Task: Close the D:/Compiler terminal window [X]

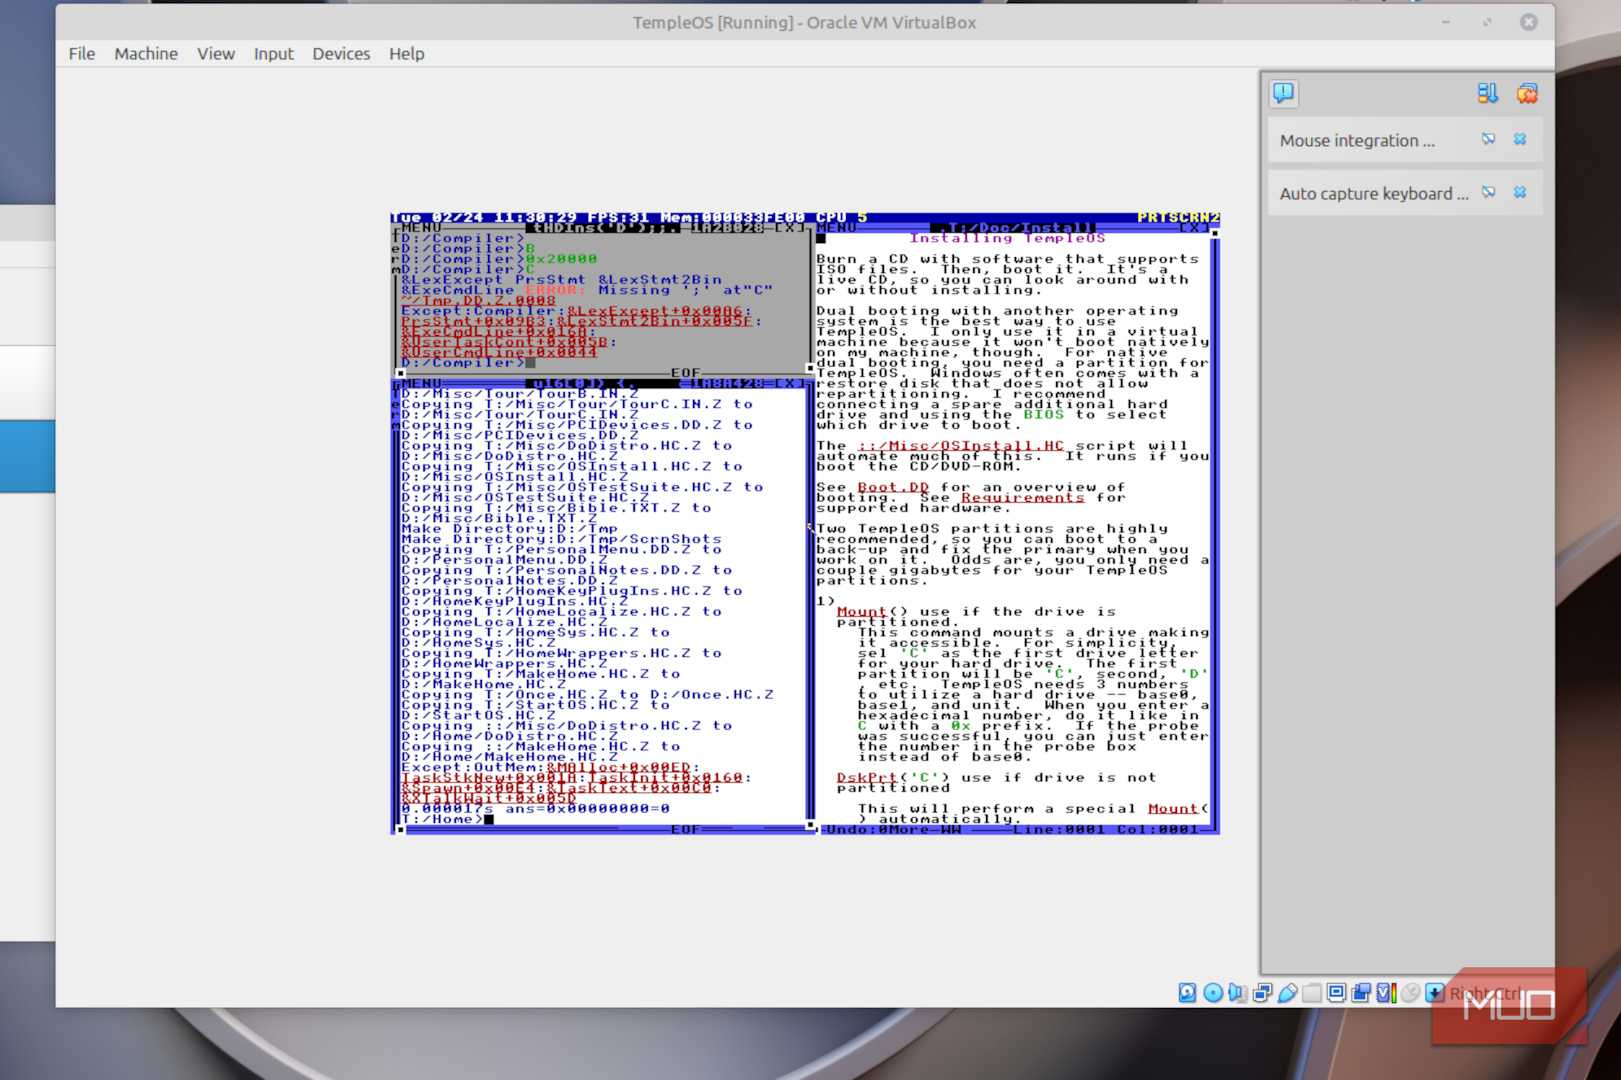Action: pyautogui.click(x=790, y=228)
